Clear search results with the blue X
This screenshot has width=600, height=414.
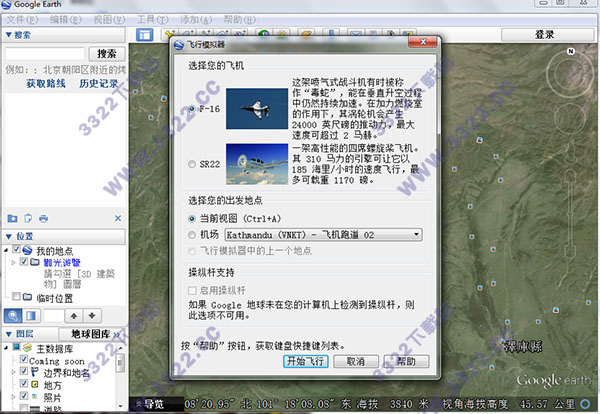tap(118, 218)
